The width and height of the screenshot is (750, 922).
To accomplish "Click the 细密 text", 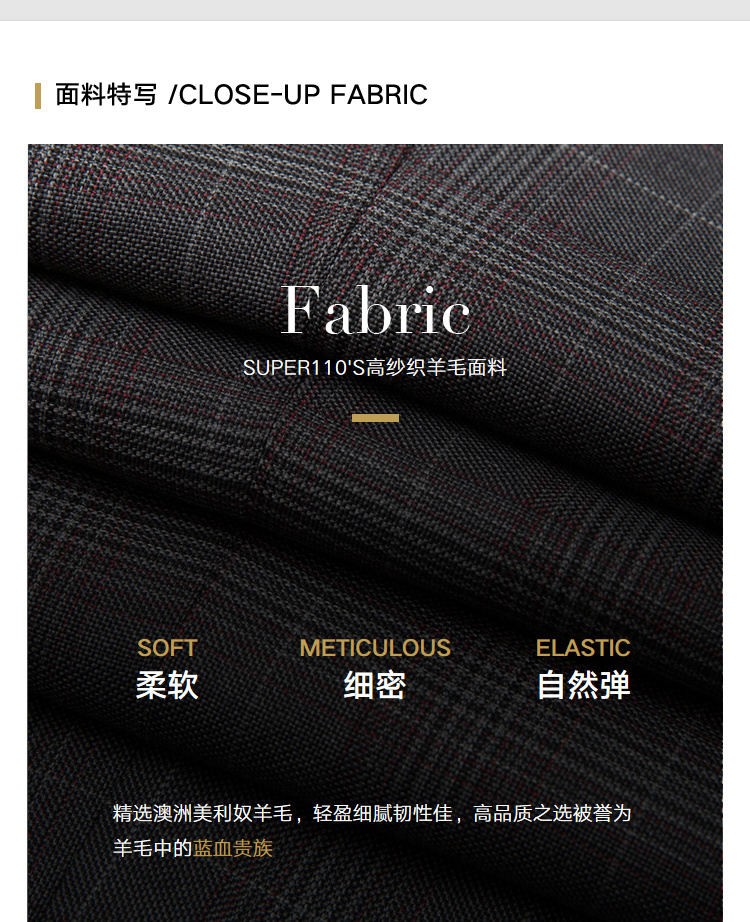I will point(375,685).
